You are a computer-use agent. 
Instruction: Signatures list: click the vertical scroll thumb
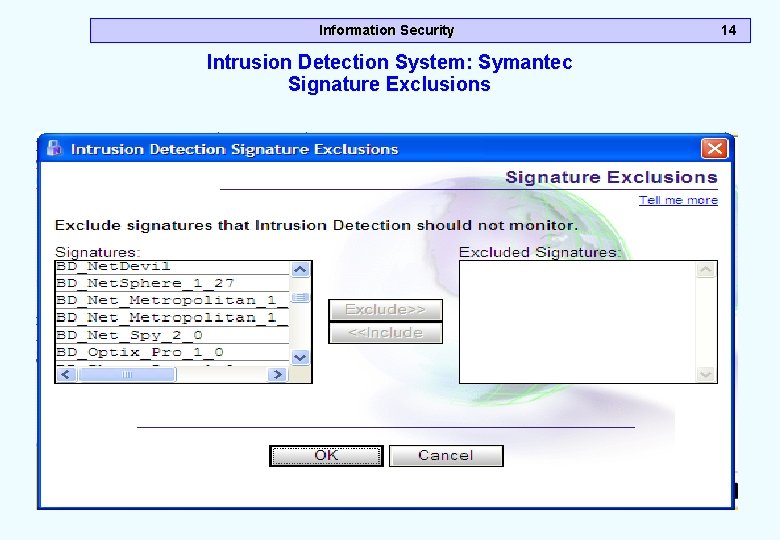(x=300, y=298)
